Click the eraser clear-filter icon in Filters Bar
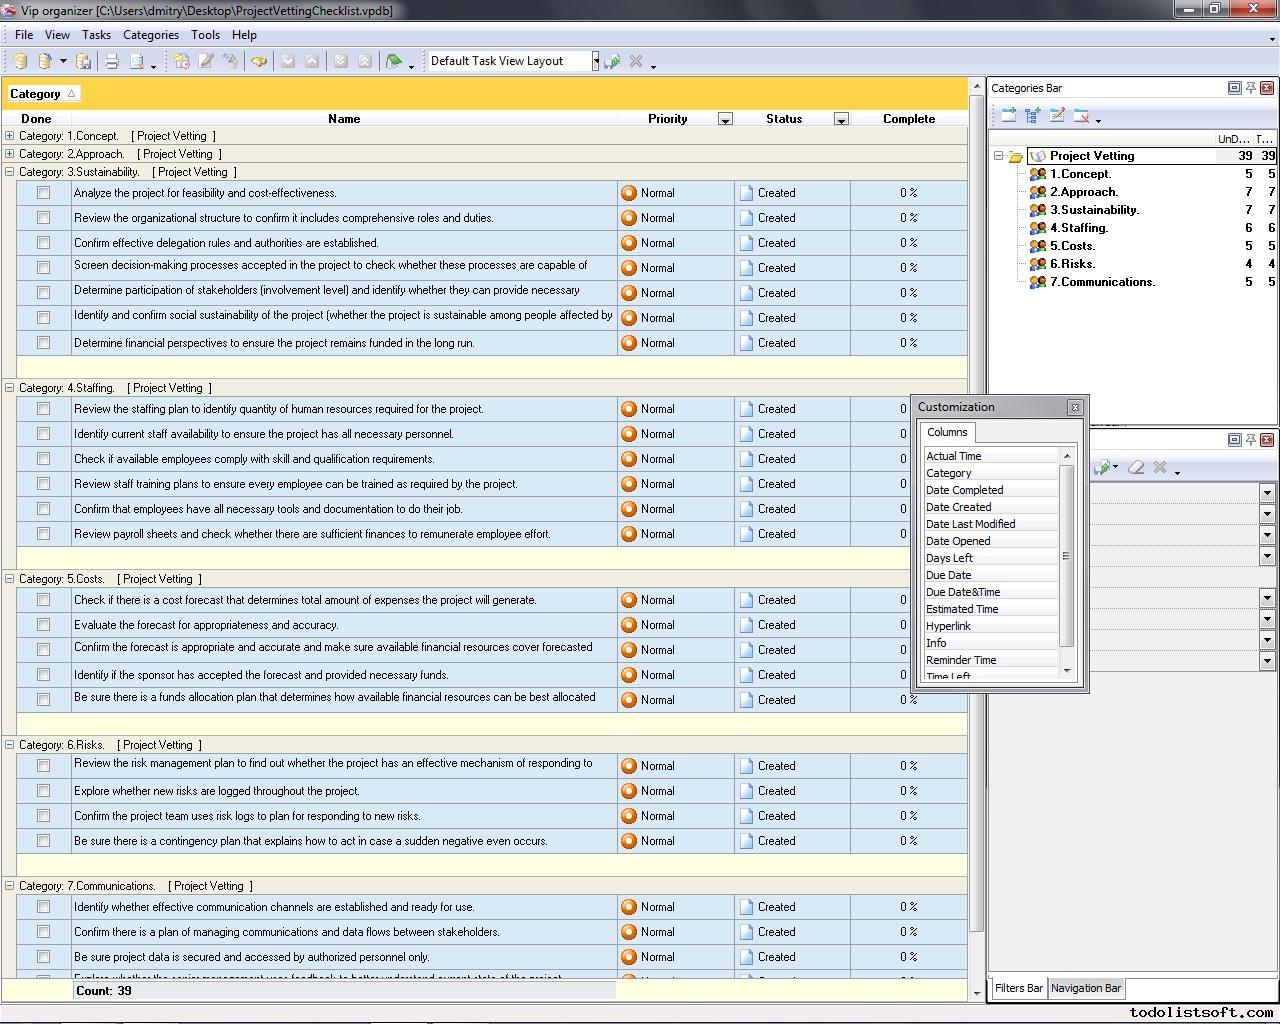The width and height of the screenshot is (1280, 1024). point(1136,467)
